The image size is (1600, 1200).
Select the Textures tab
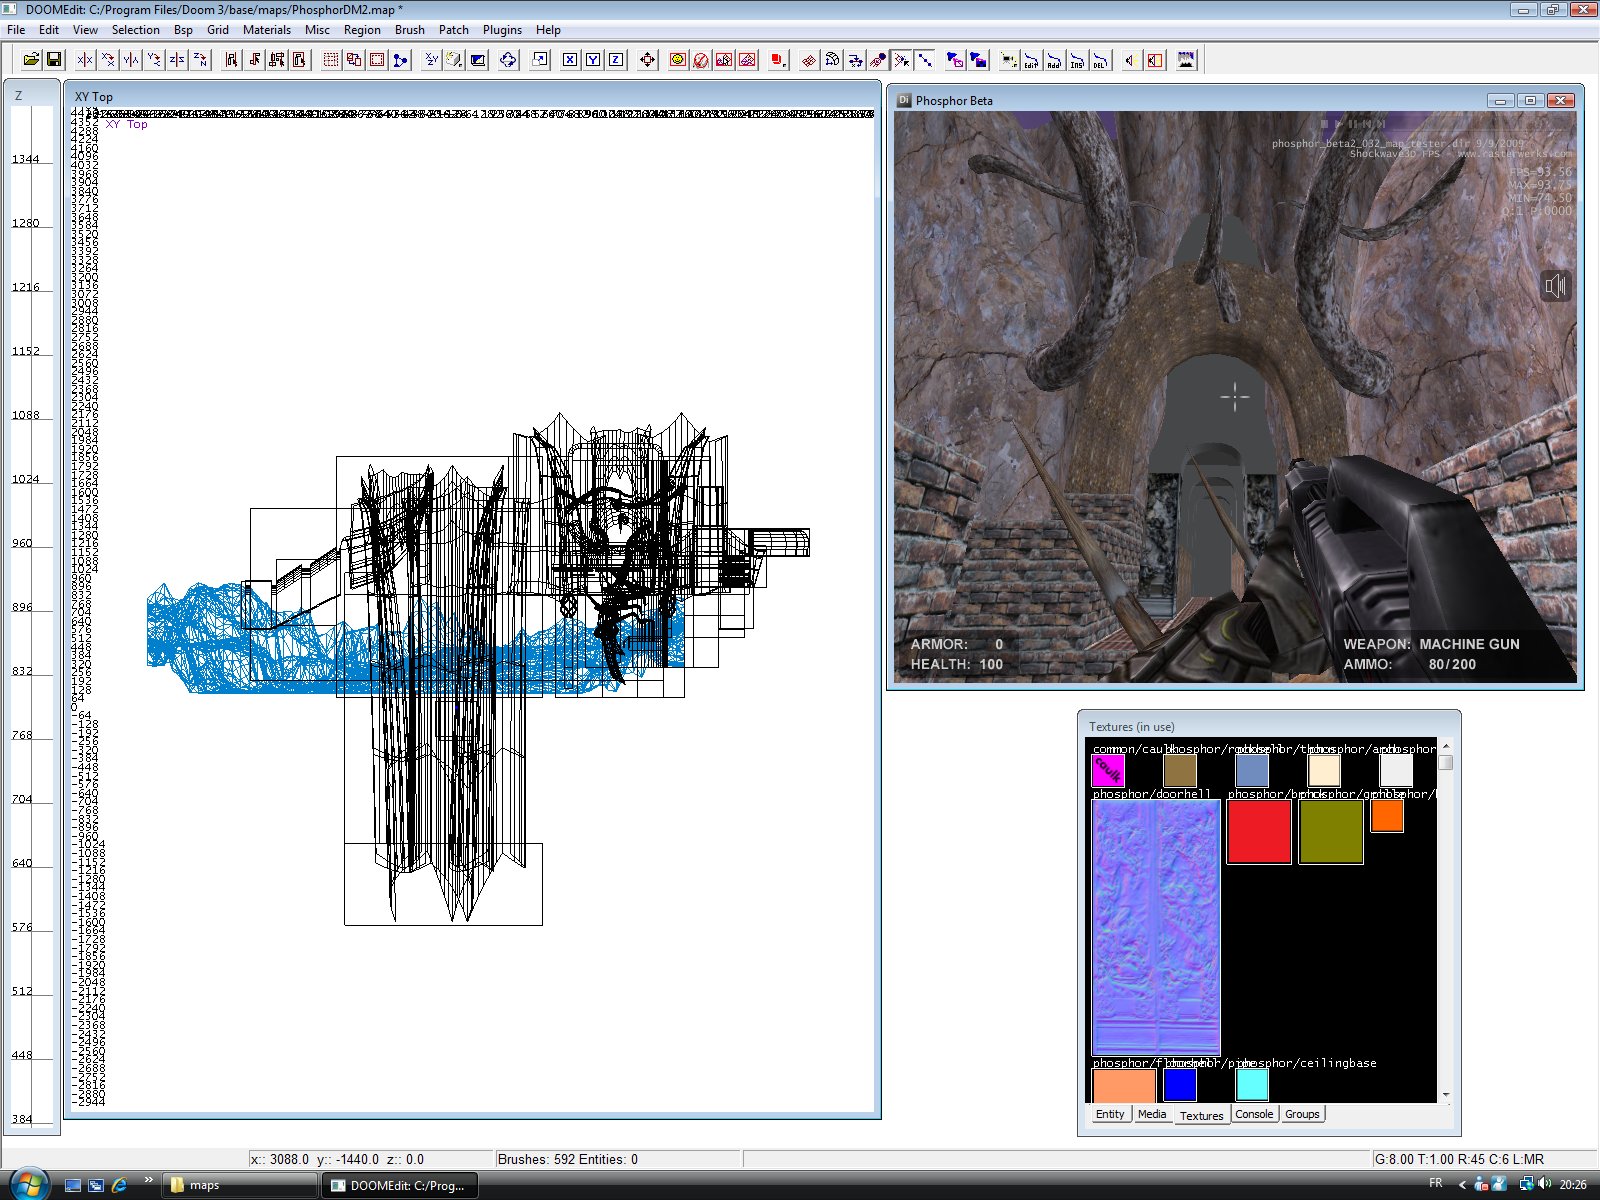point(1201,1115)
